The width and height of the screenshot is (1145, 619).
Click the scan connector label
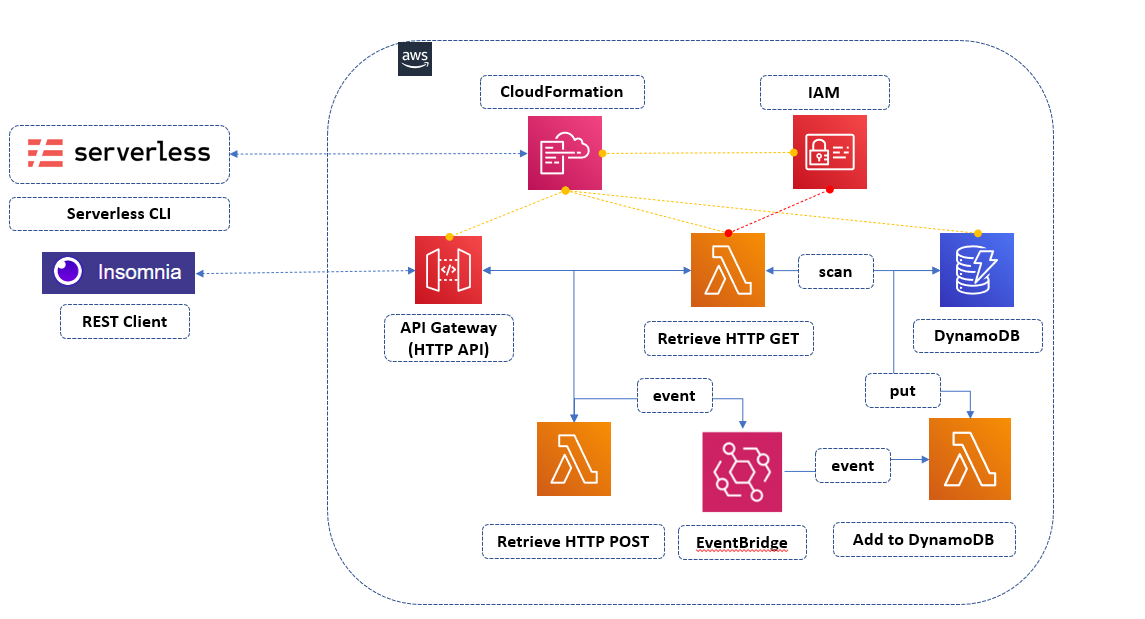pos(835,271)
